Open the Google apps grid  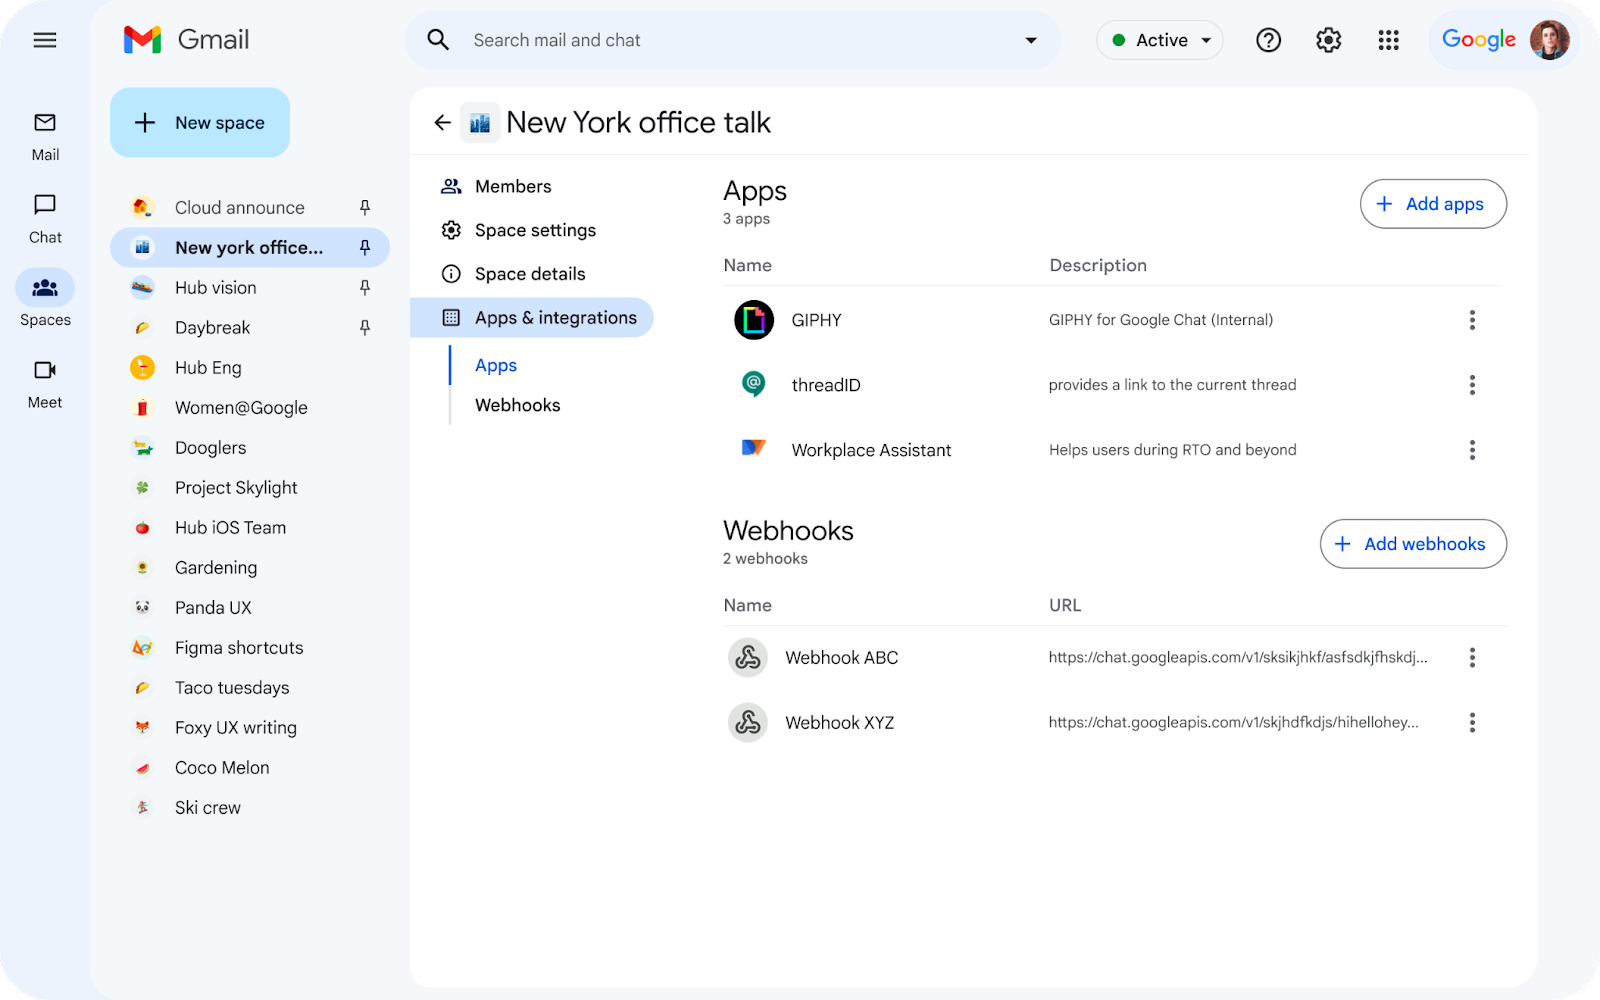point(1388,40)
